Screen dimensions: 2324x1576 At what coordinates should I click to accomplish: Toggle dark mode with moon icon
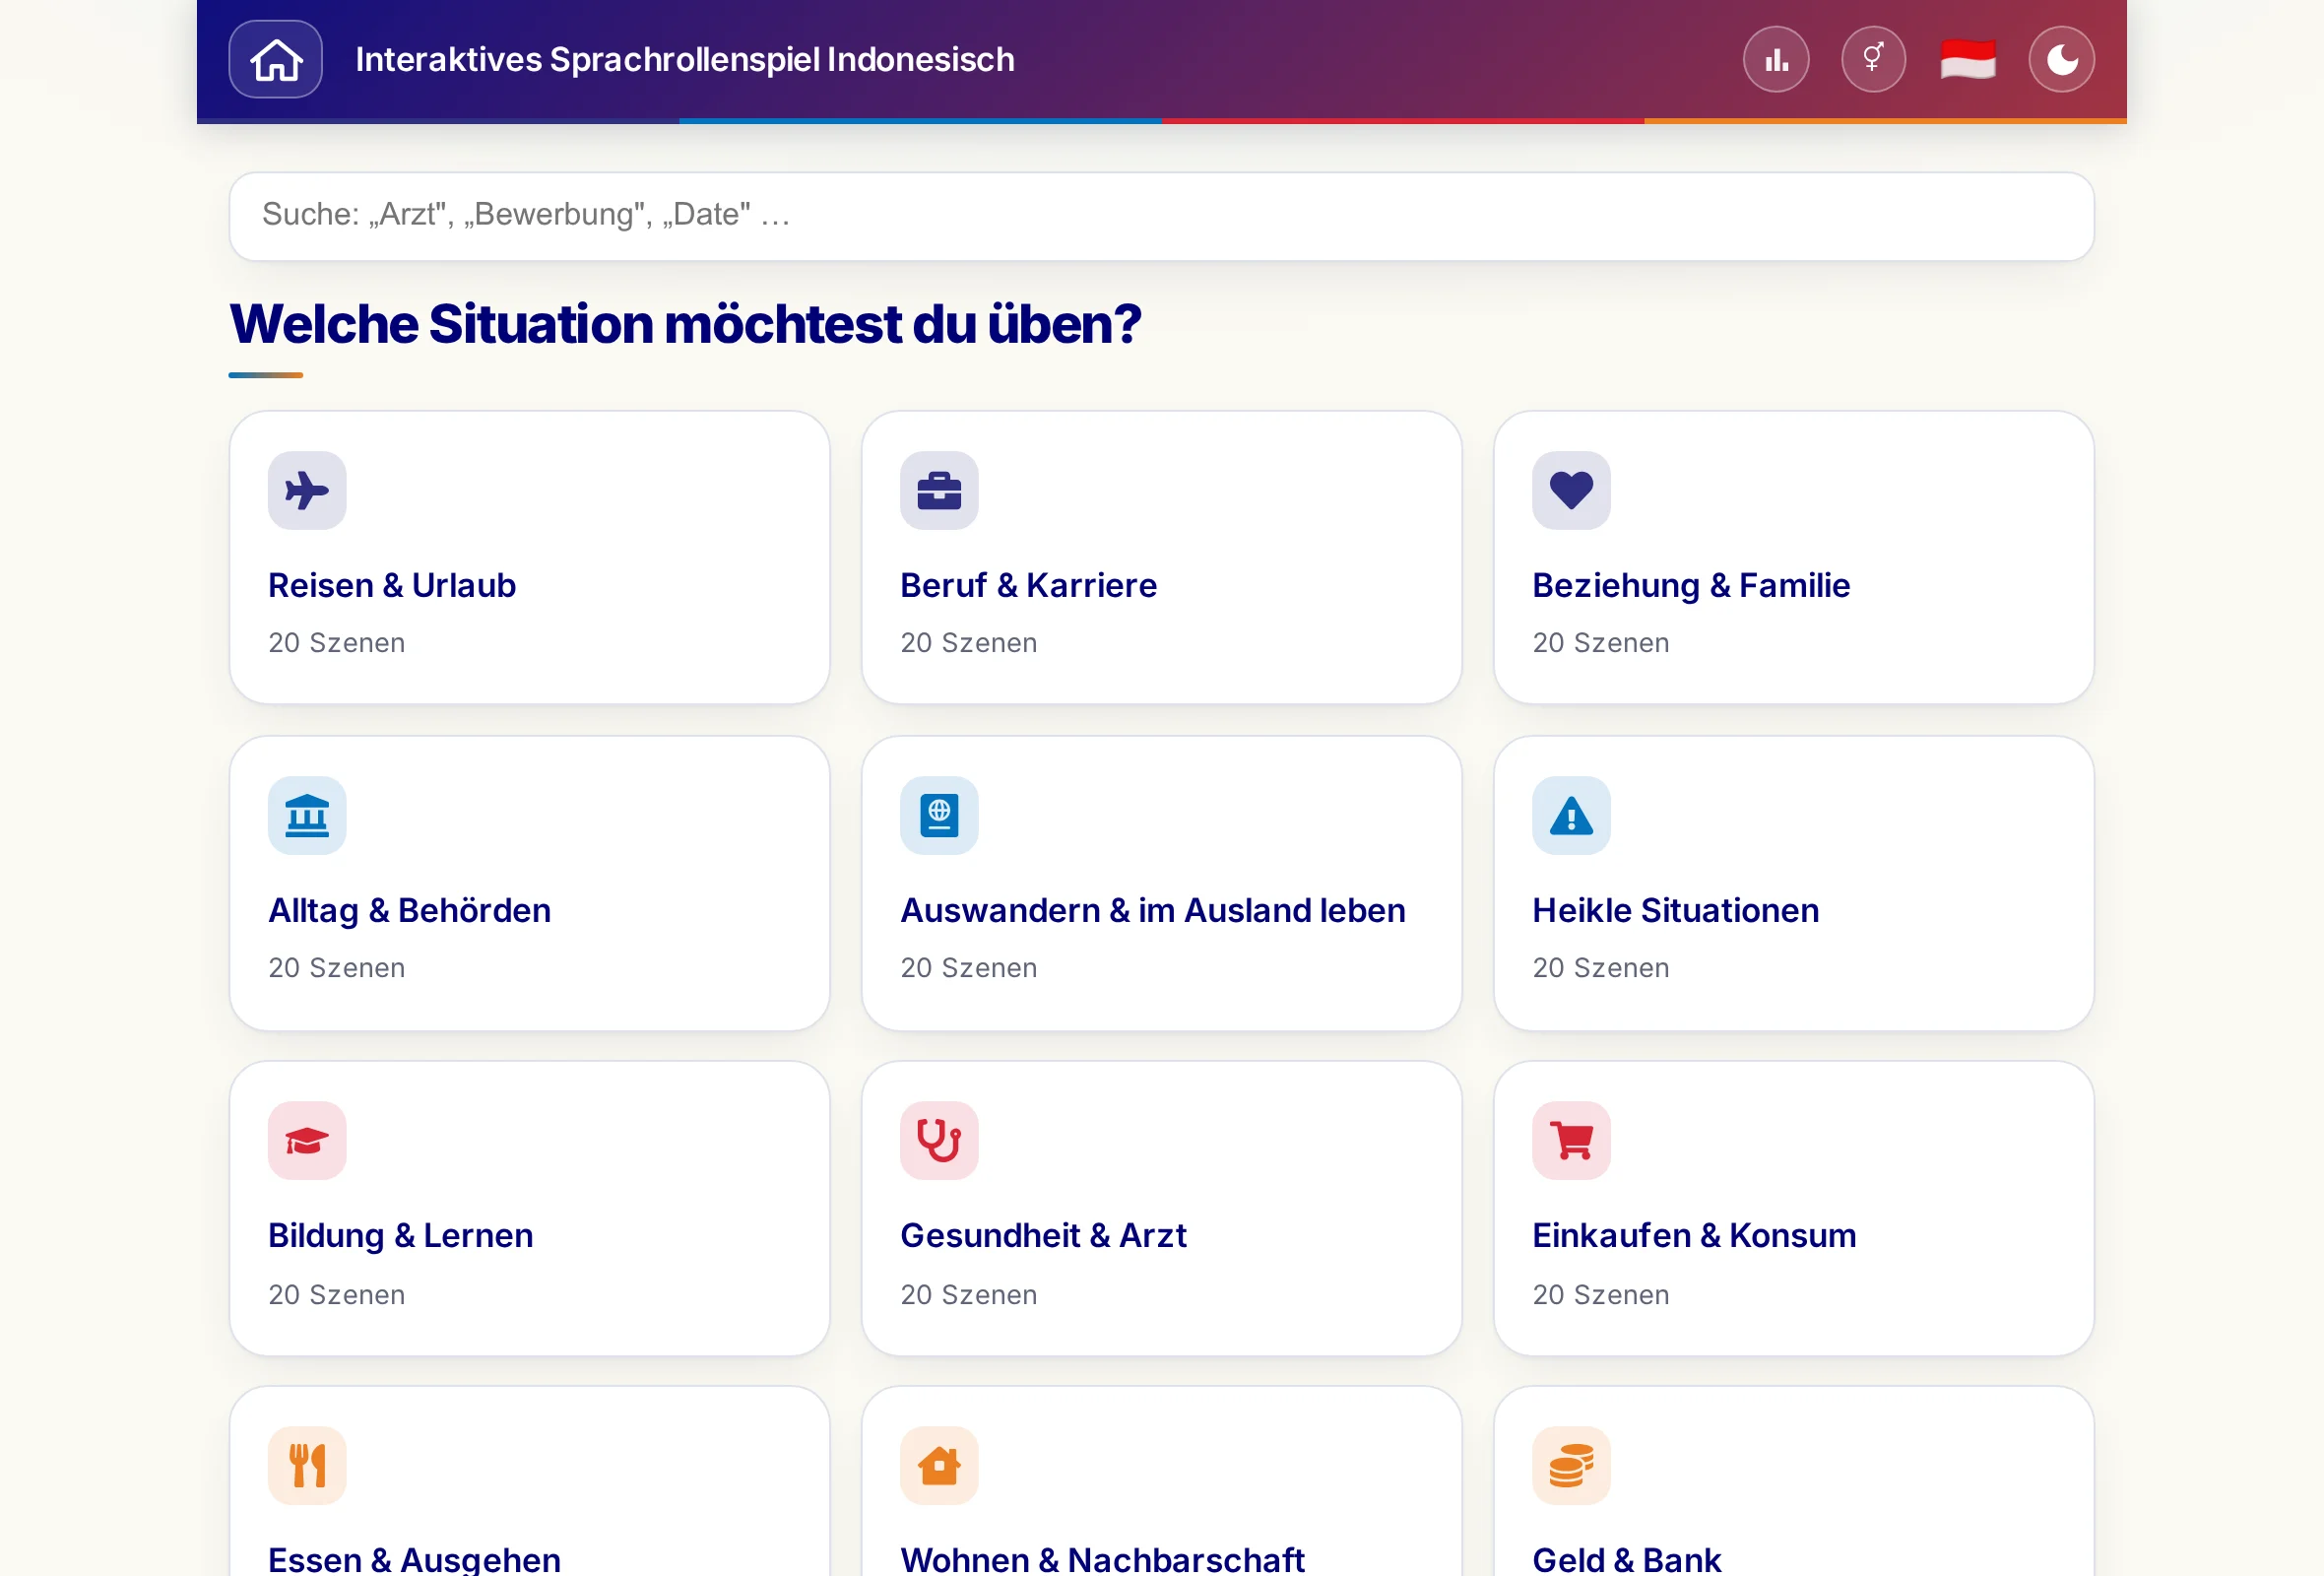[x=2061, y=60]
